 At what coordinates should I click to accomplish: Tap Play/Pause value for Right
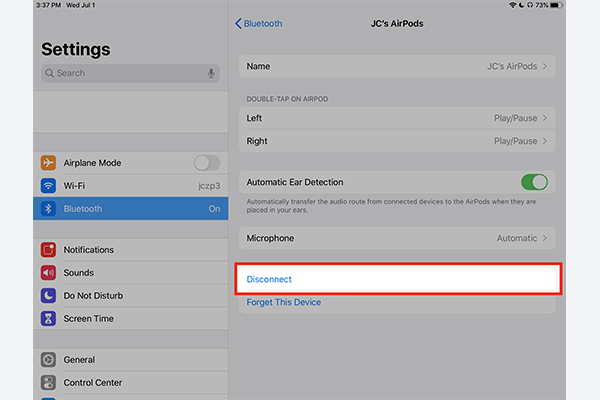(x=515, y=141)
